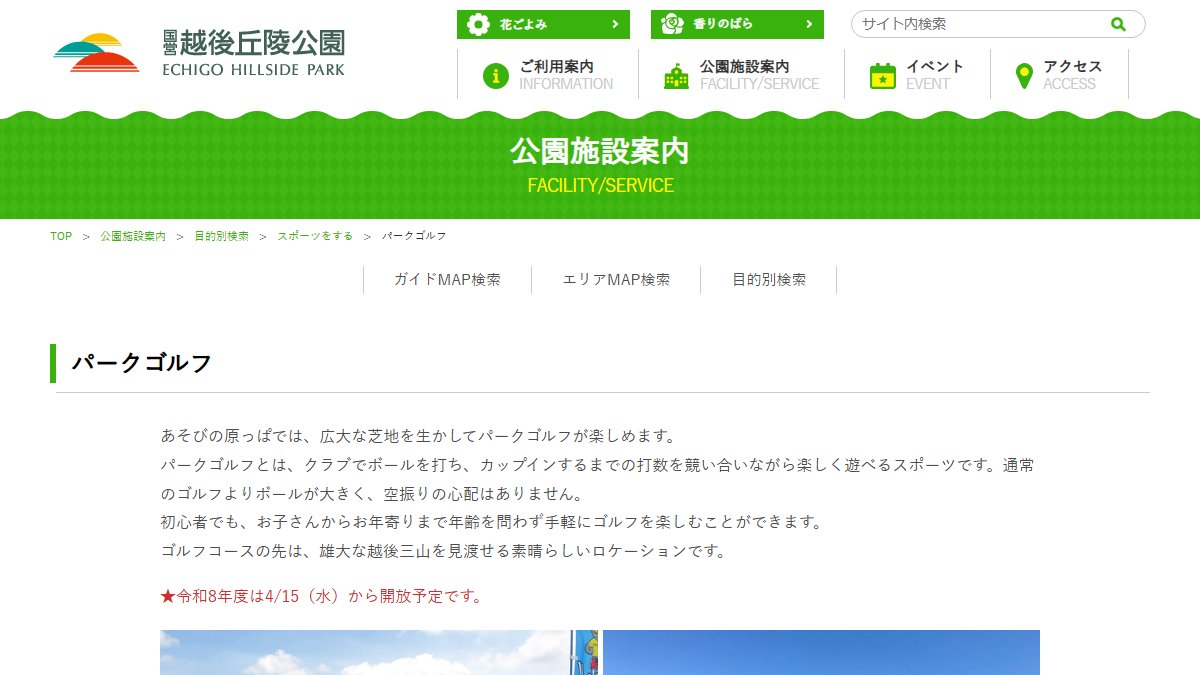Click the event calendar star icon
Viewport: 1200px width, 675px height.
click(x=882, y=75)
